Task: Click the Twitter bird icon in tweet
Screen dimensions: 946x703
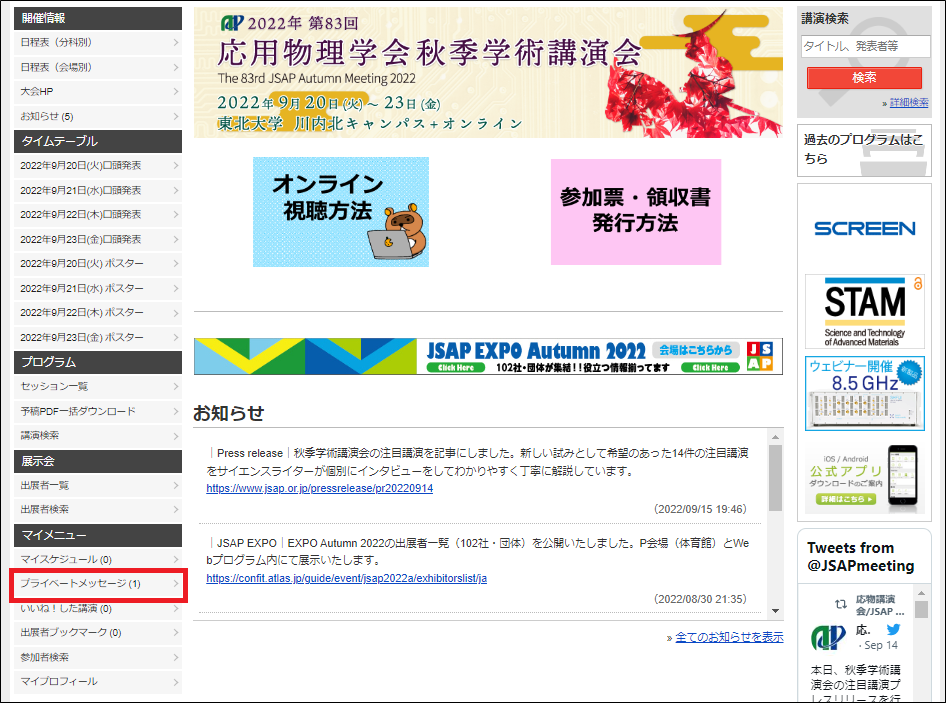Action: 893,630
